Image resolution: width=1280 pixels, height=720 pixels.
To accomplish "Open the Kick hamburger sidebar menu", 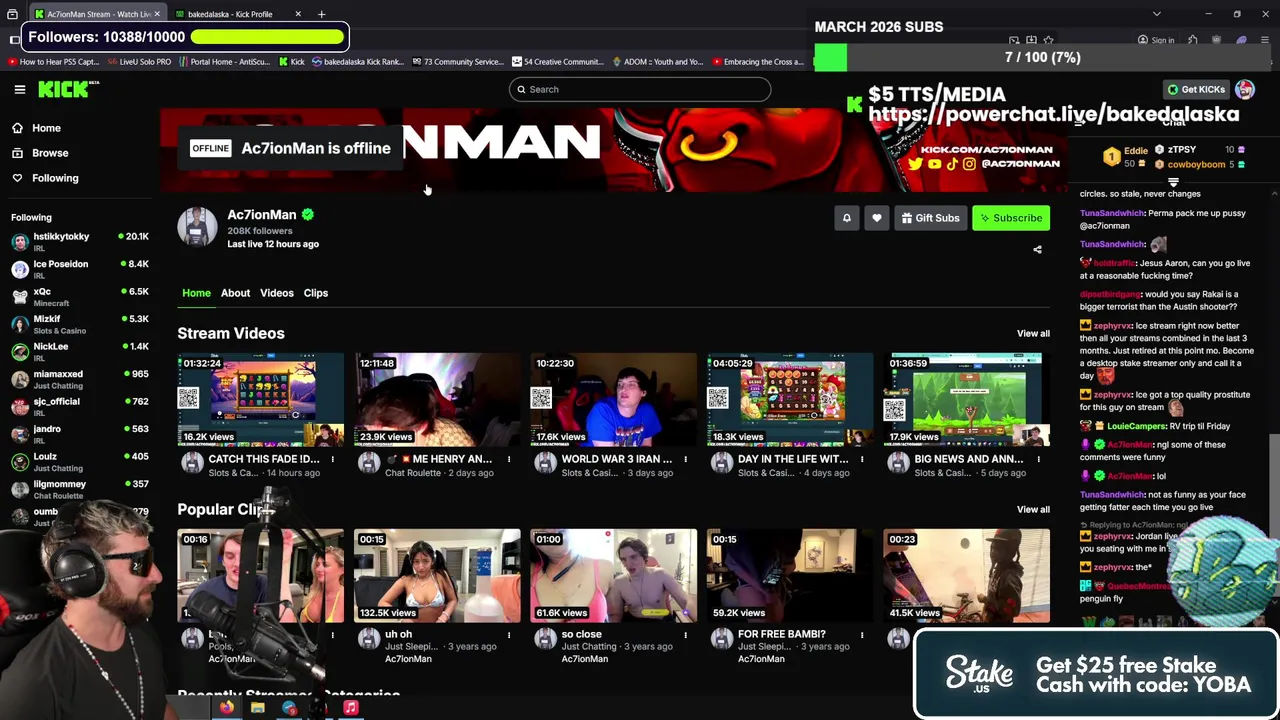I will coord(19,89).
